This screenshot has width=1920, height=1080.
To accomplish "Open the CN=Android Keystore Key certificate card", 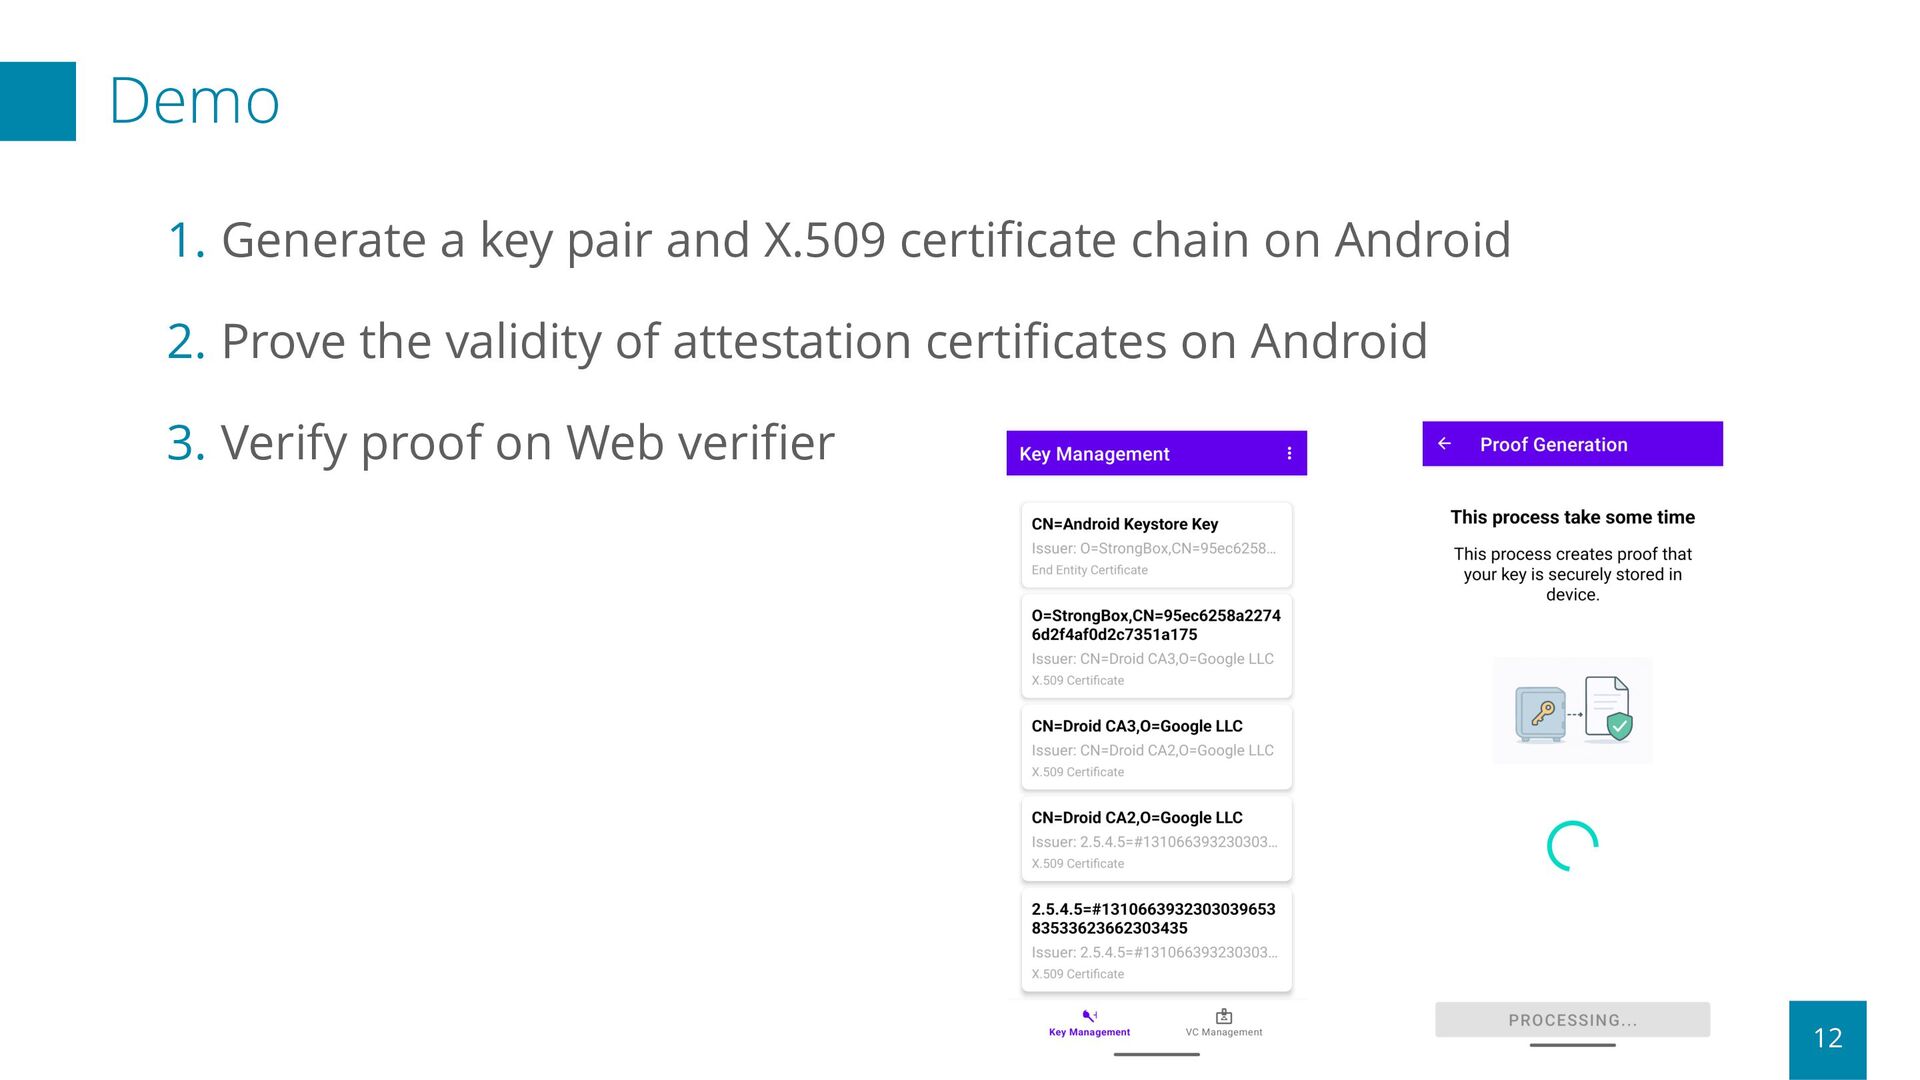I will click(1156, 545).
